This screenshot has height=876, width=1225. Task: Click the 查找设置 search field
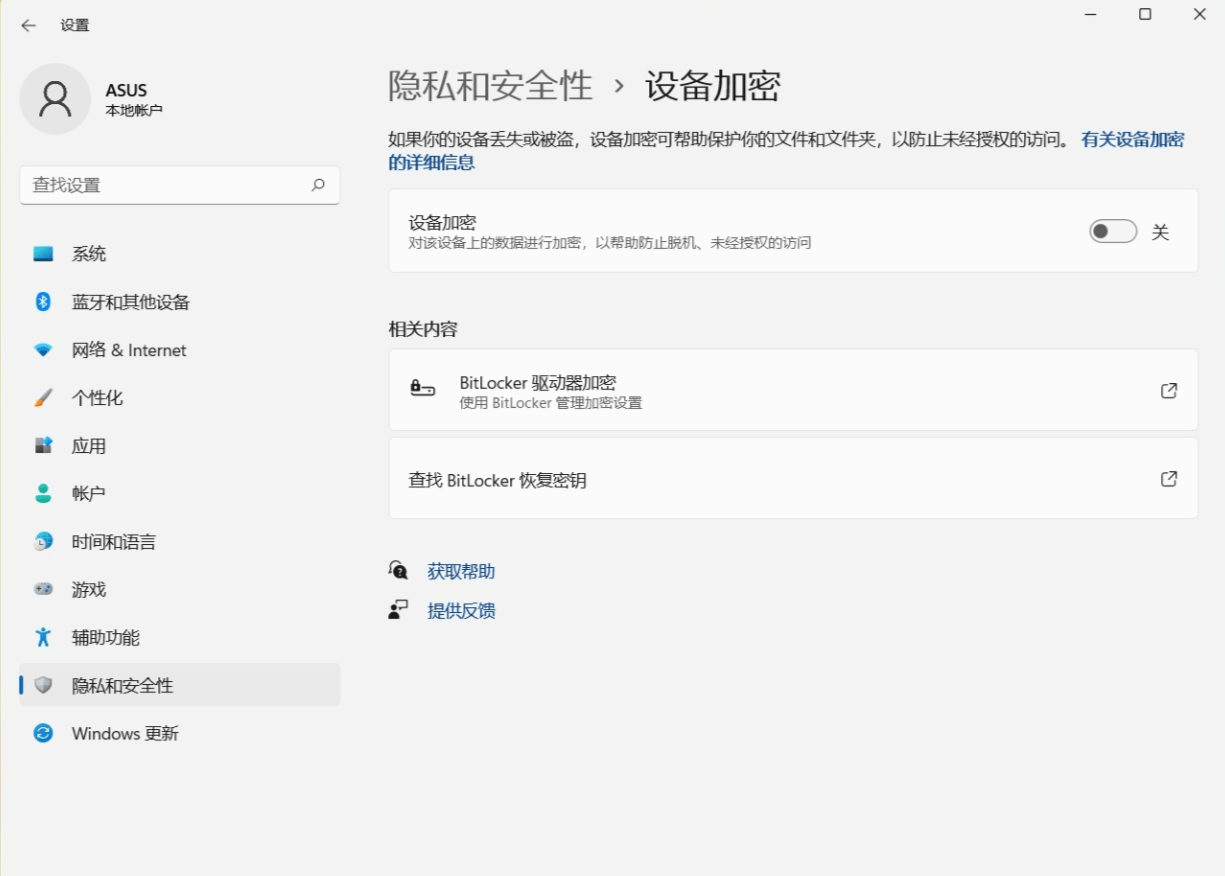165,185
